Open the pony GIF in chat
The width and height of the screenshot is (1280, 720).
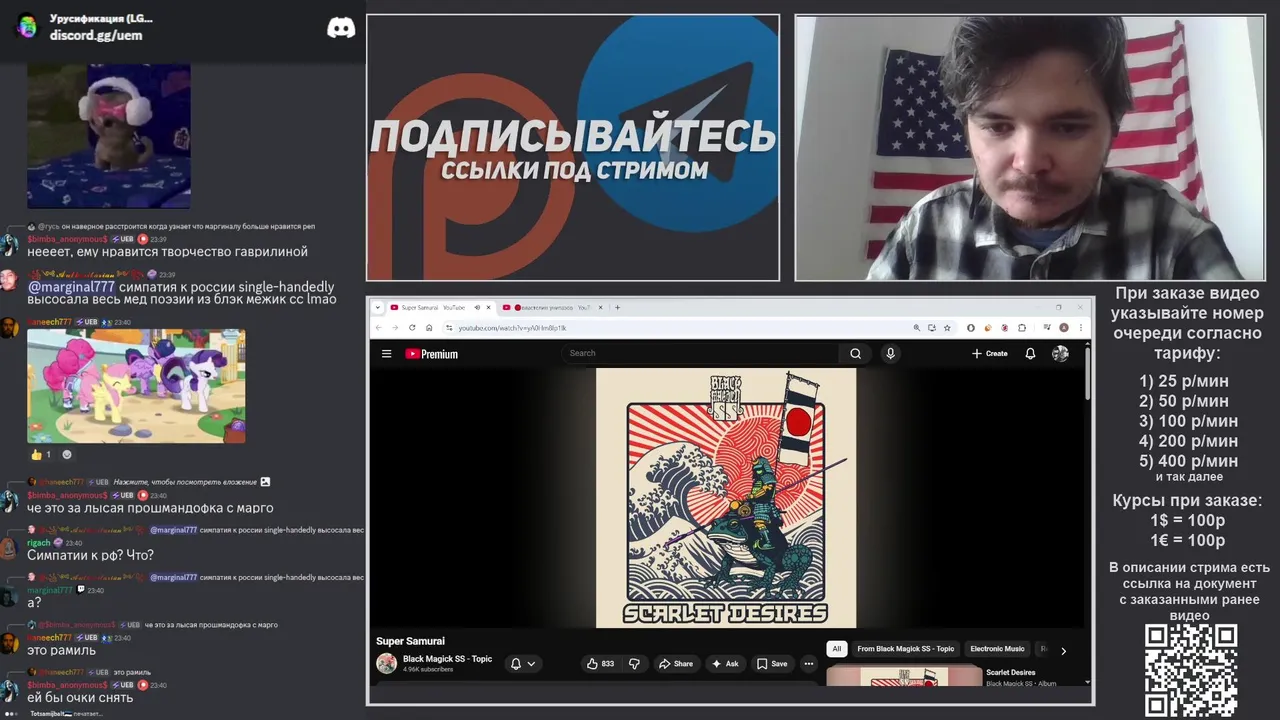tap(136, 386)
